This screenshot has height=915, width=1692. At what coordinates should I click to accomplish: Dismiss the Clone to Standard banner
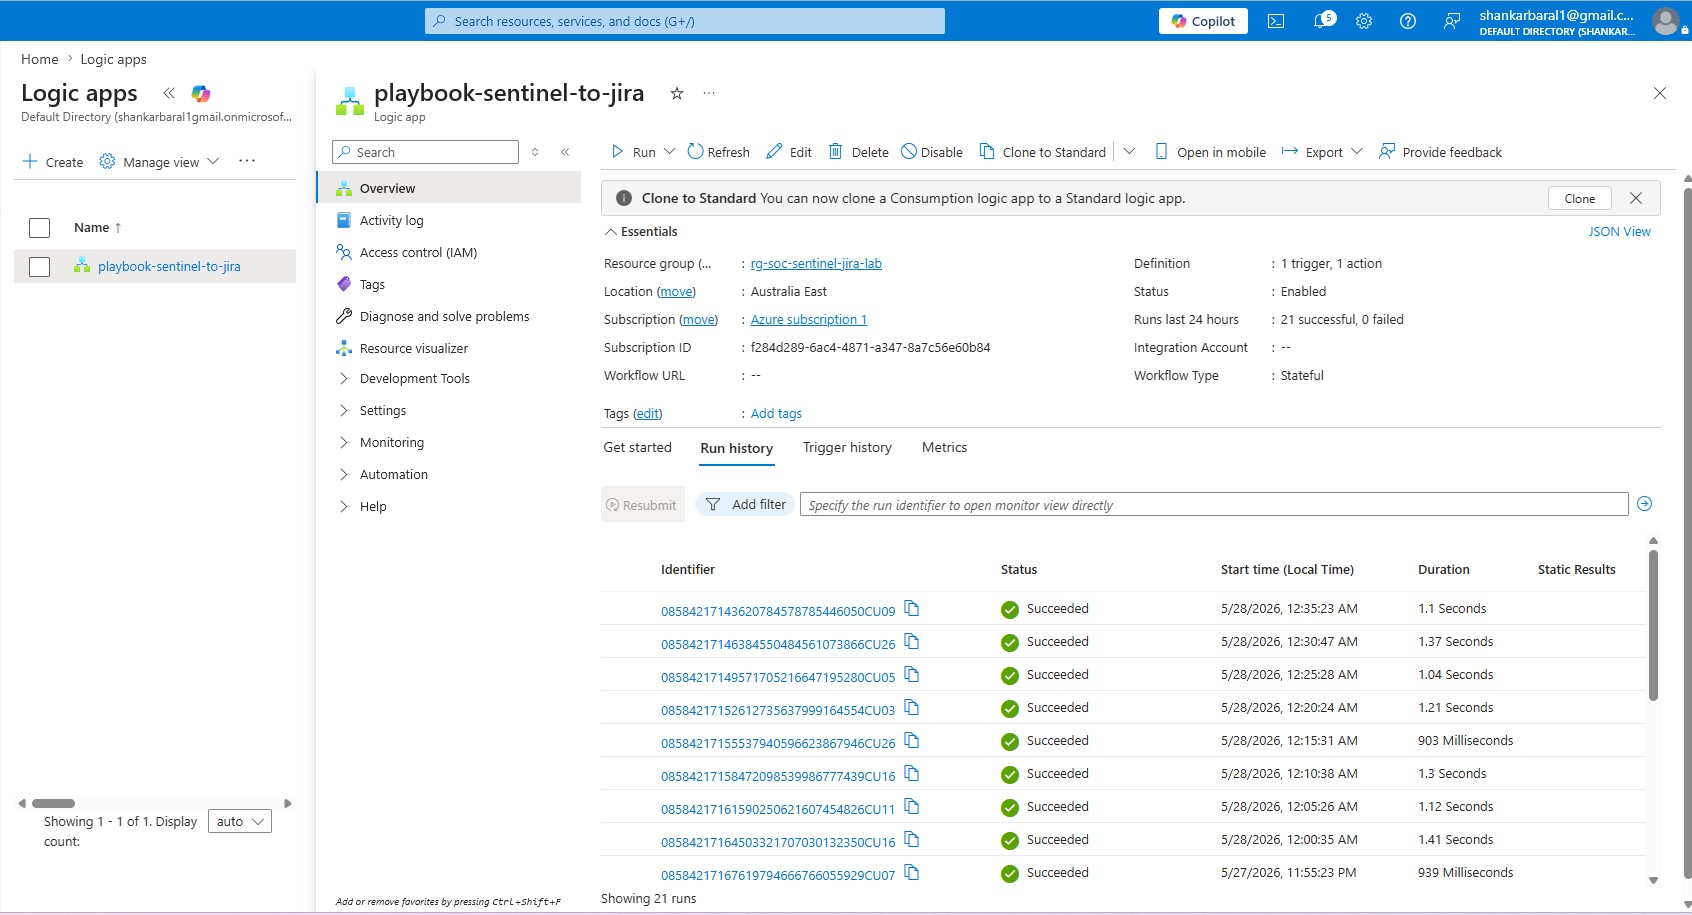pos(1636,198)
